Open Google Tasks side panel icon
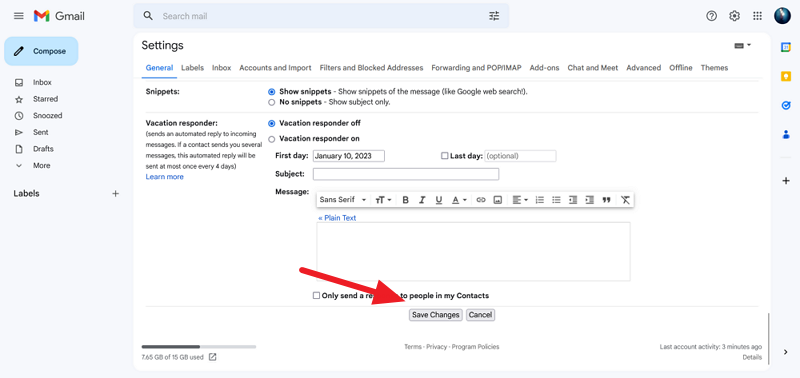The width and height of the screenshot is (800, 378). [786, 105]
